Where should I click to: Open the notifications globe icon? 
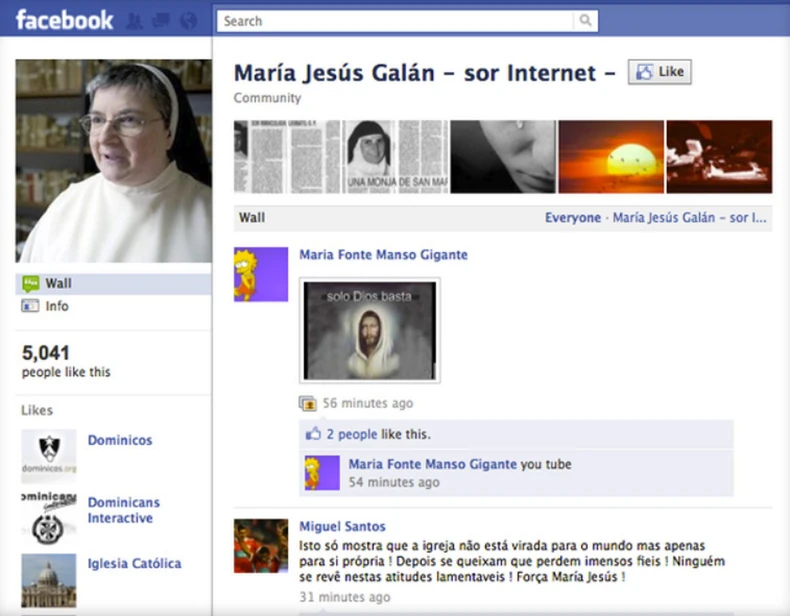[187, 20]
